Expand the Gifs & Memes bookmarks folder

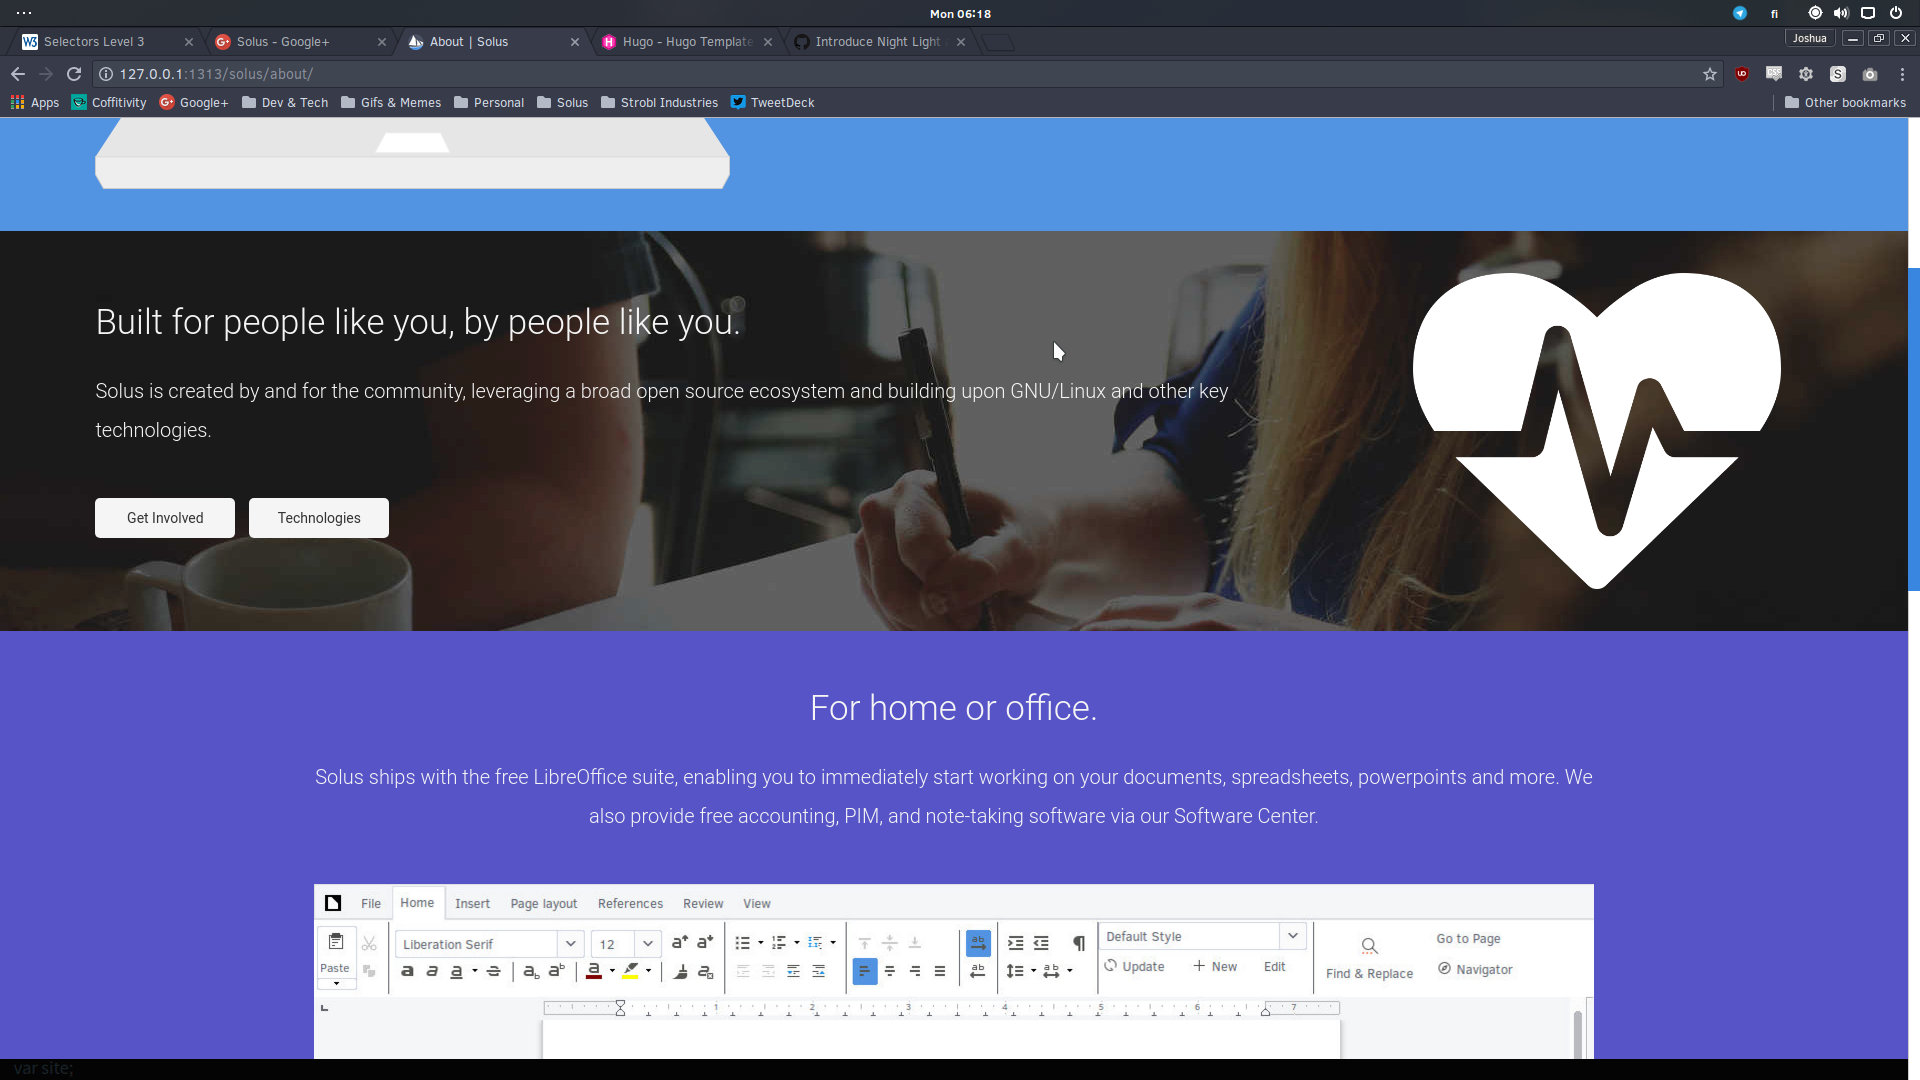point(391,102)
